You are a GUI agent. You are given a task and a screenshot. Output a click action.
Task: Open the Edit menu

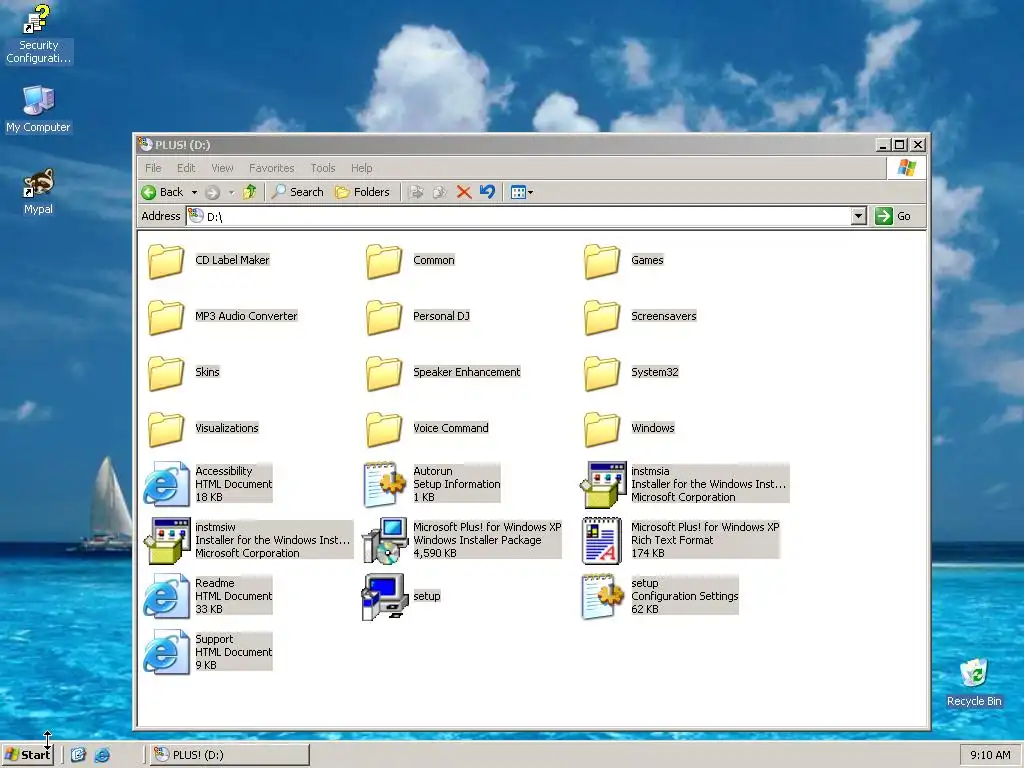click(x=186, y=168)
